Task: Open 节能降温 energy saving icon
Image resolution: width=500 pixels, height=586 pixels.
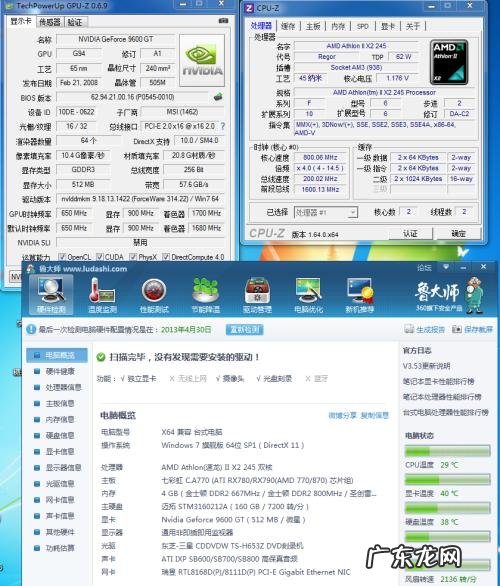Action: [x=206, y=295]
